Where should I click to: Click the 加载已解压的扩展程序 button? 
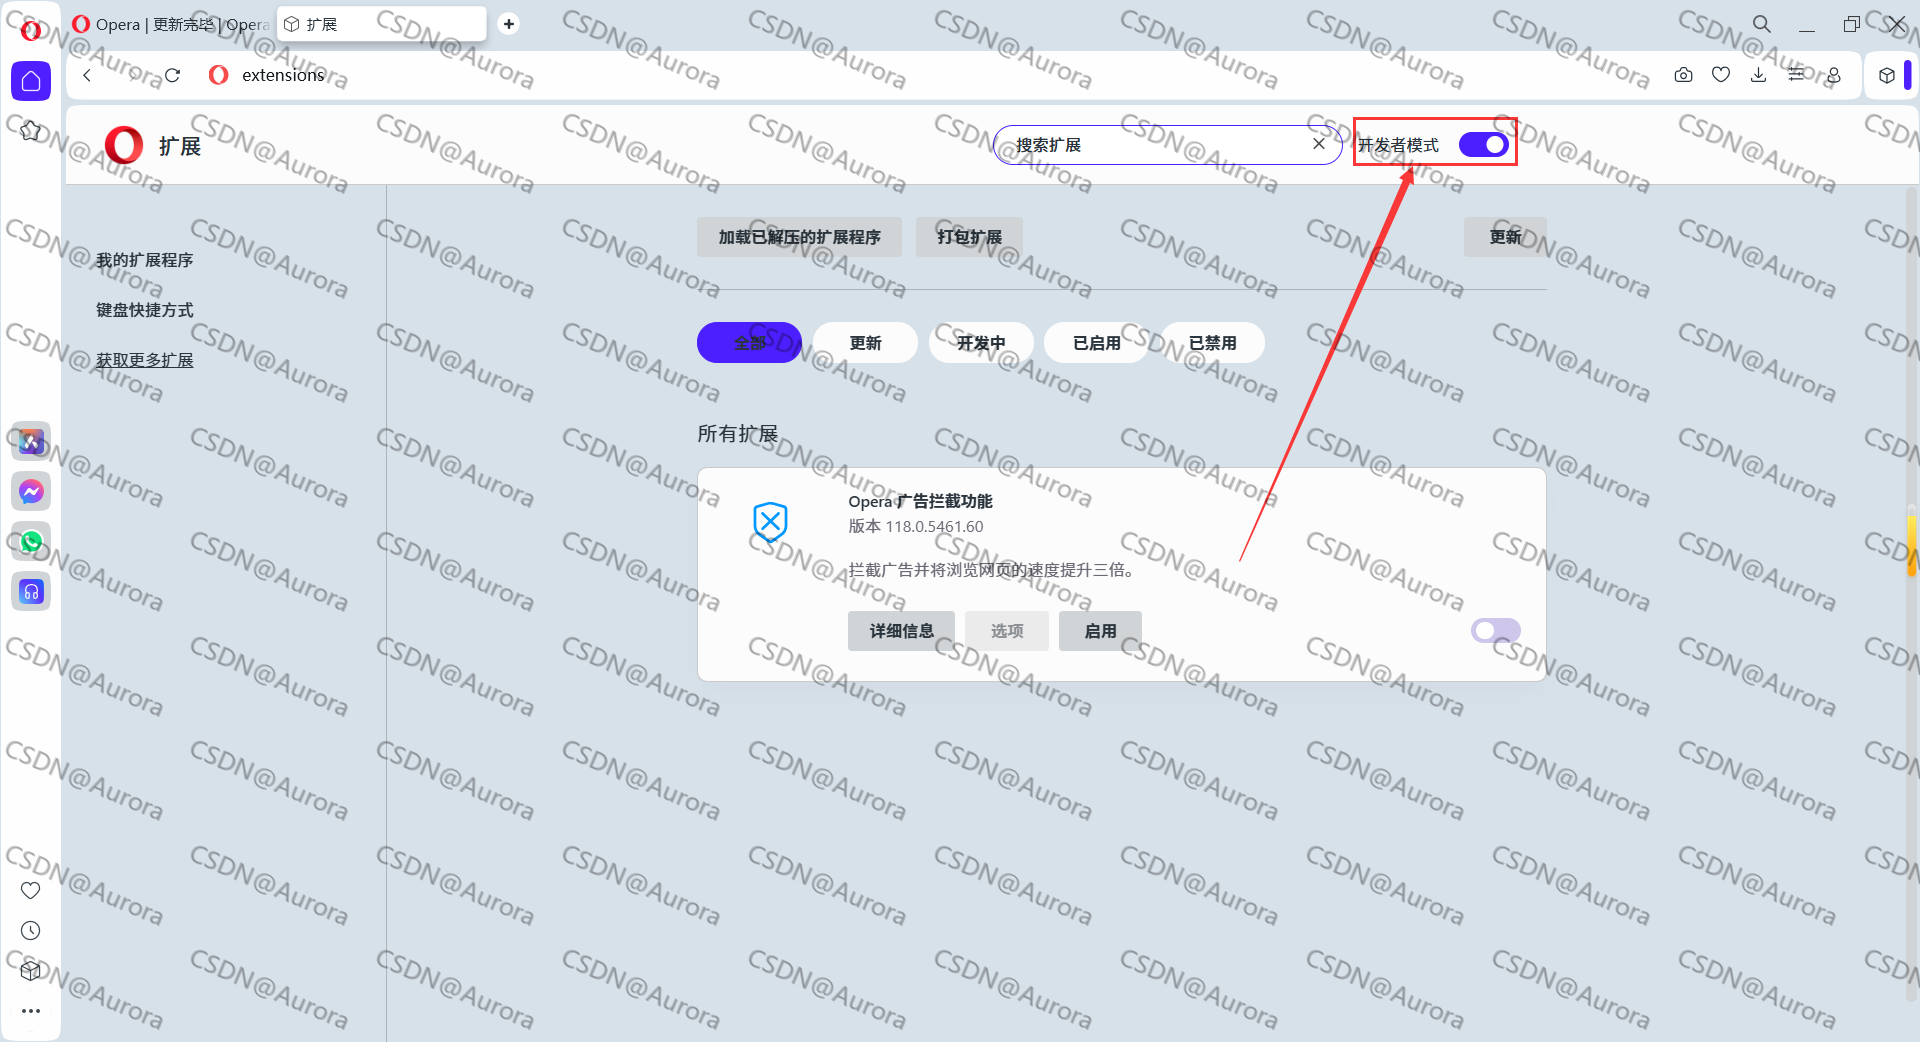tap(800, 237)
